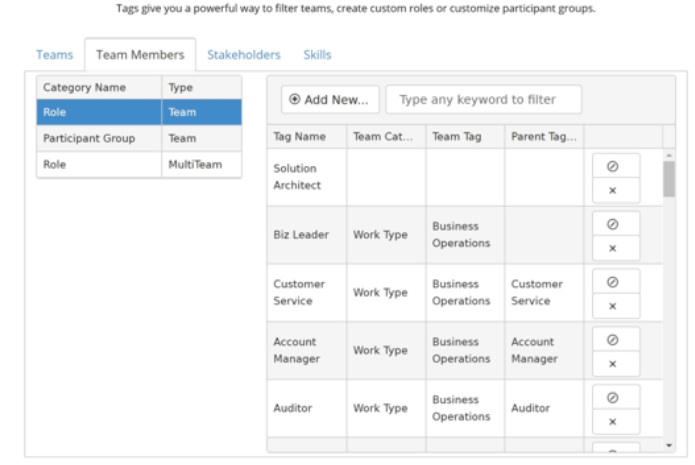The width and height of the screenshot is (695, 465).
Task: Click the MultiTeam type cell
Action: point(202,164)
